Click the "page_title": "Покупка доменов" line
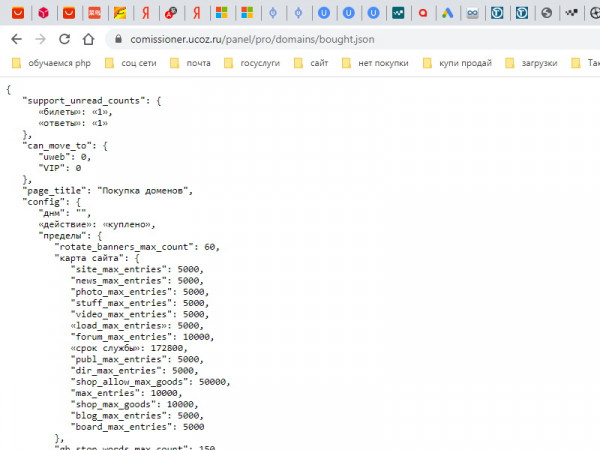The height and width of the screenshot is (450, 600). click(x=107, y=191)
